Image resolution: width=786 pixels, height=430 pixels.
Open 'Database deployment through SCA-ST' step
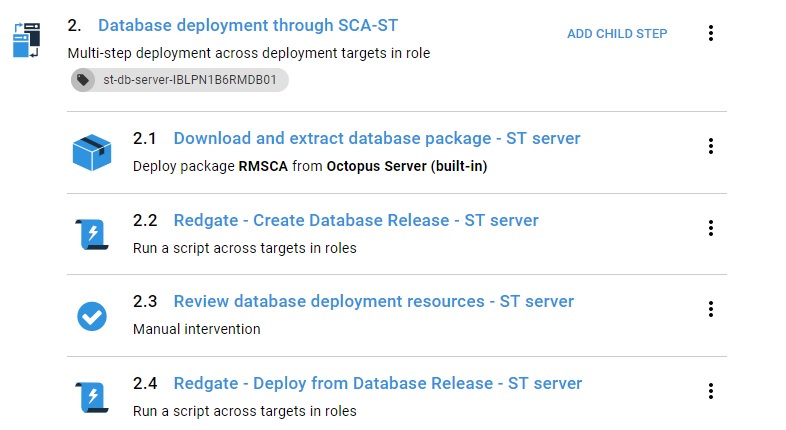pos(248,25)
